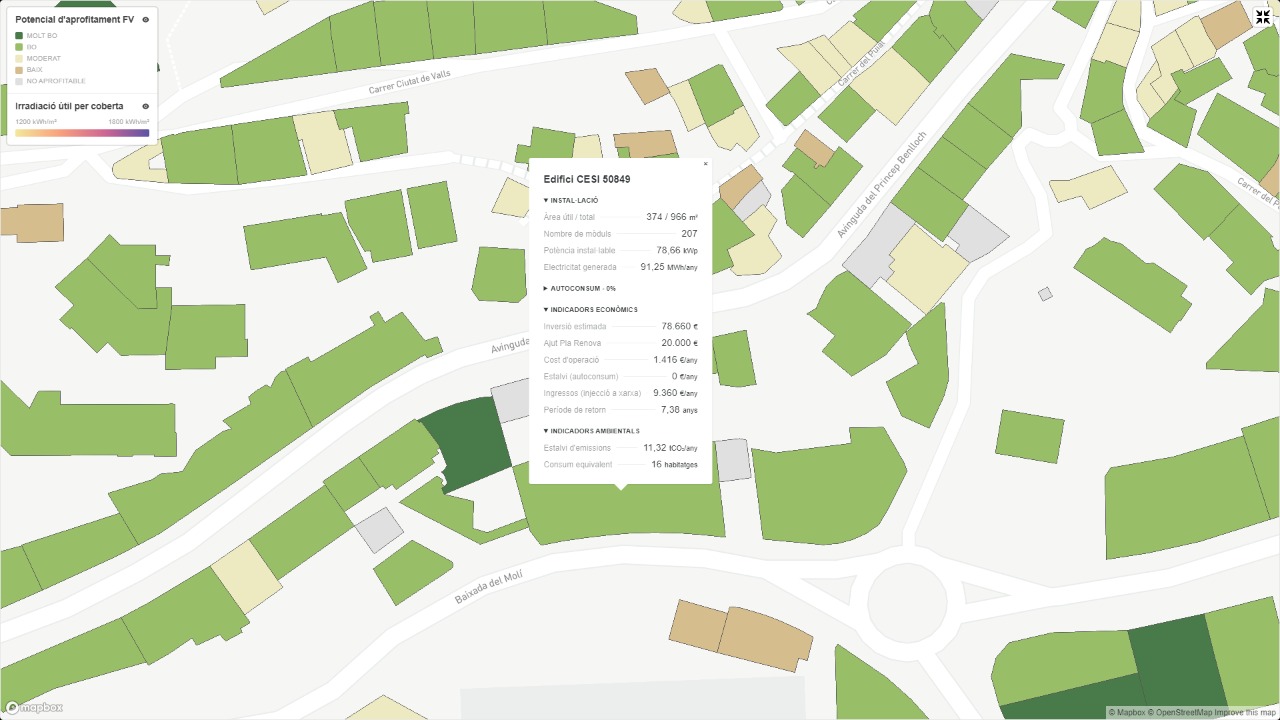Screen dimensions: 1280x720
Task: Click the BAIX legend swatch
Action: [19, 70]
